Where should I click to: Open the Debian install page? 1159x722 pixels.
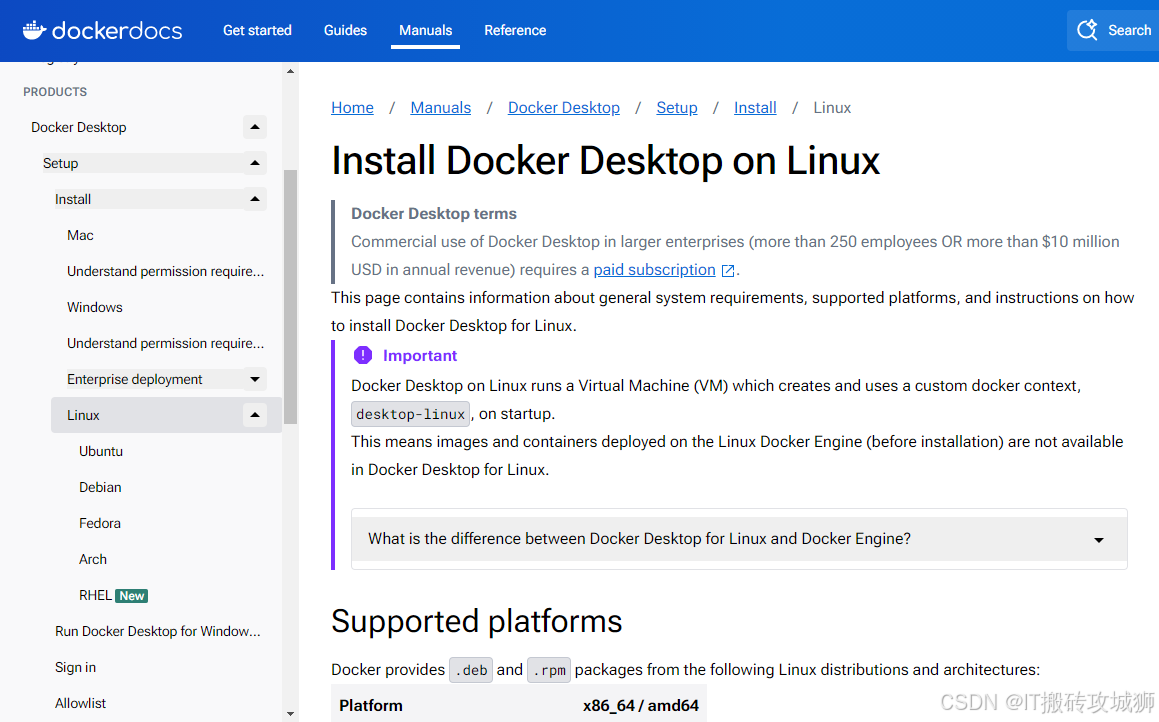101,488
